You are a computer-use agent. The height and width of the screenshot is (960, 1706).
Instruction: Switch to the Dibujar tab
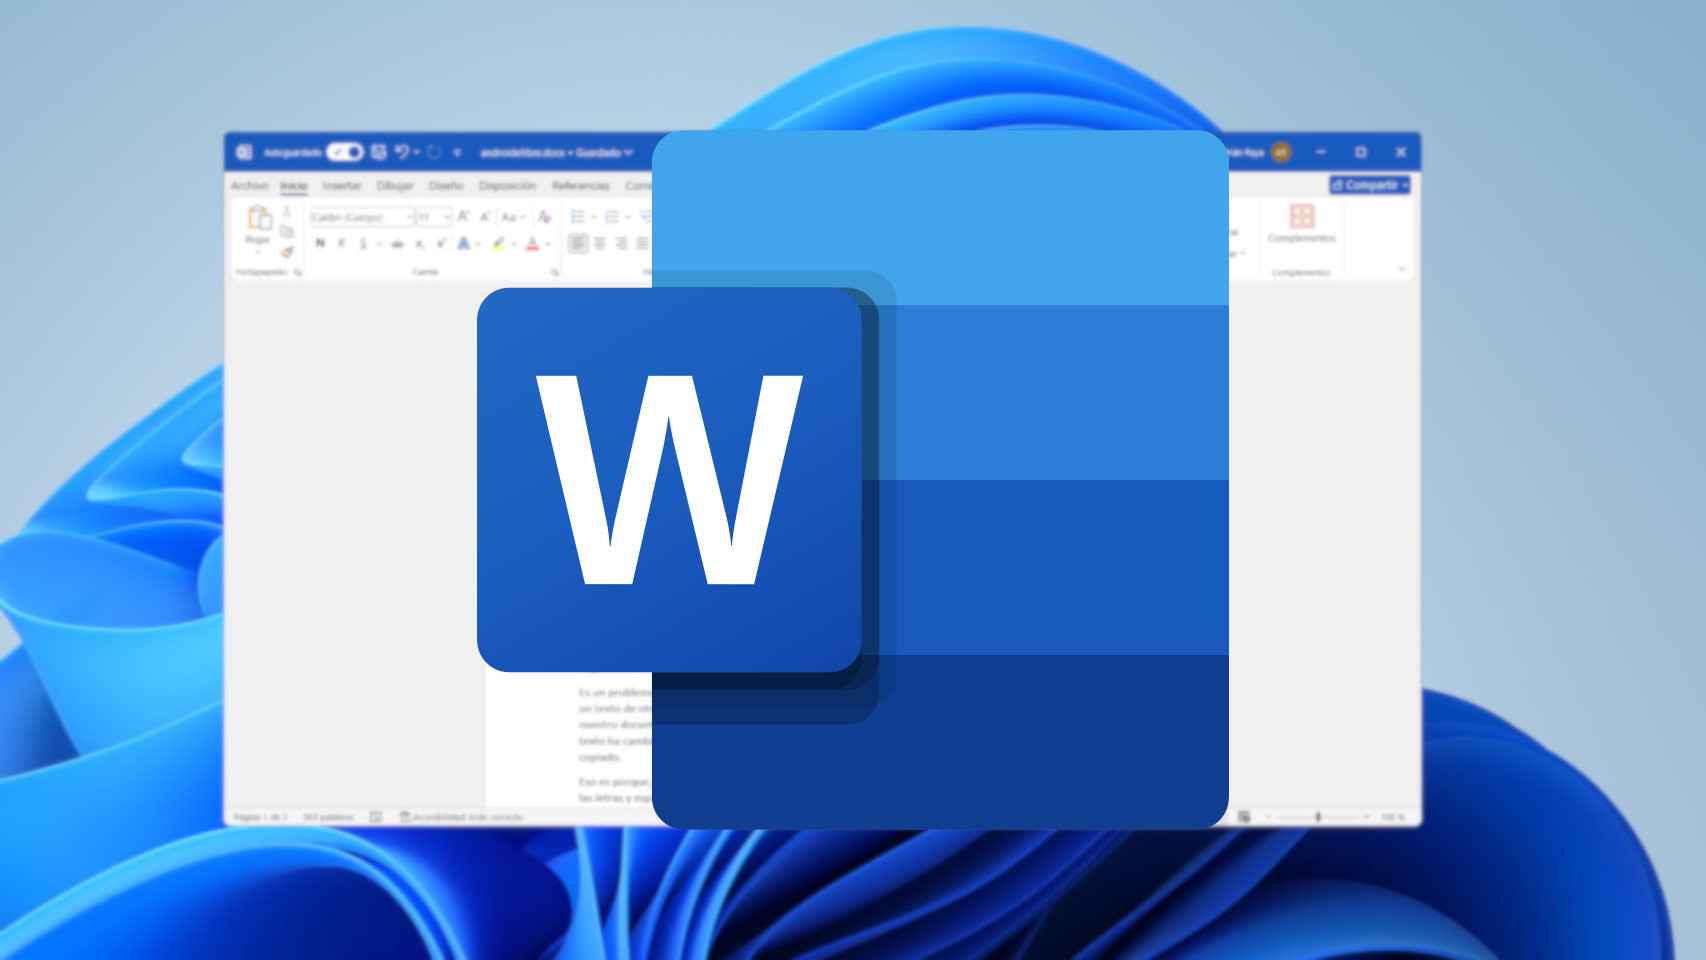point(395,186)
